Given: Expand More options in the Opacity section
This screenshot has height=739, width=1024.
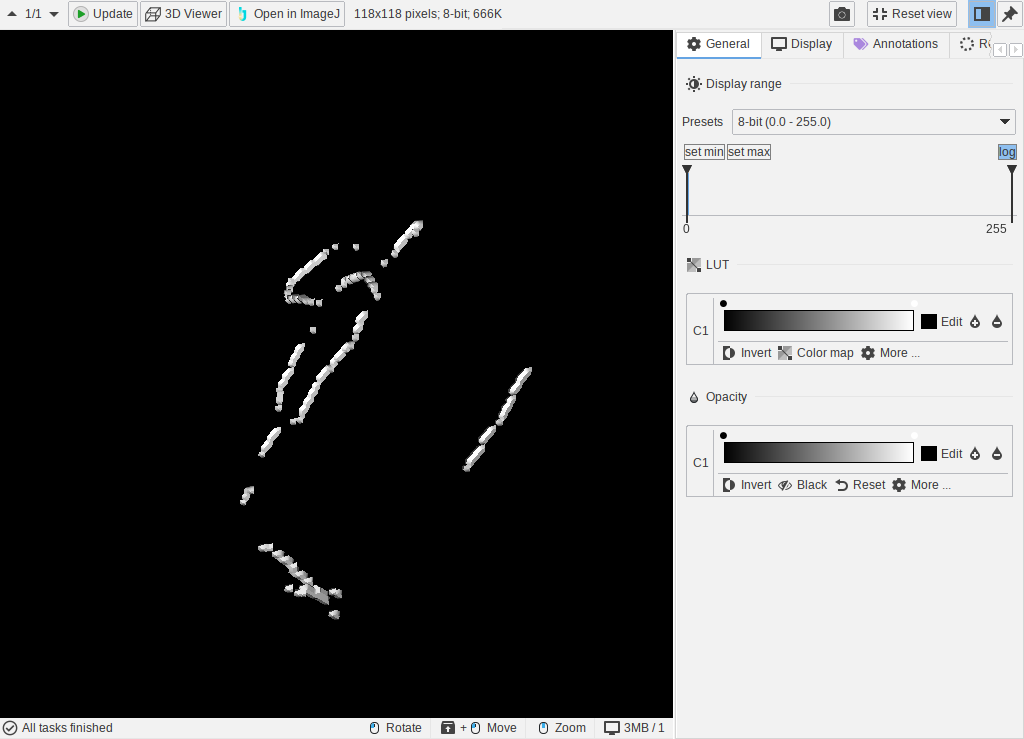Looking at the screenshot, I should (921, 485).
